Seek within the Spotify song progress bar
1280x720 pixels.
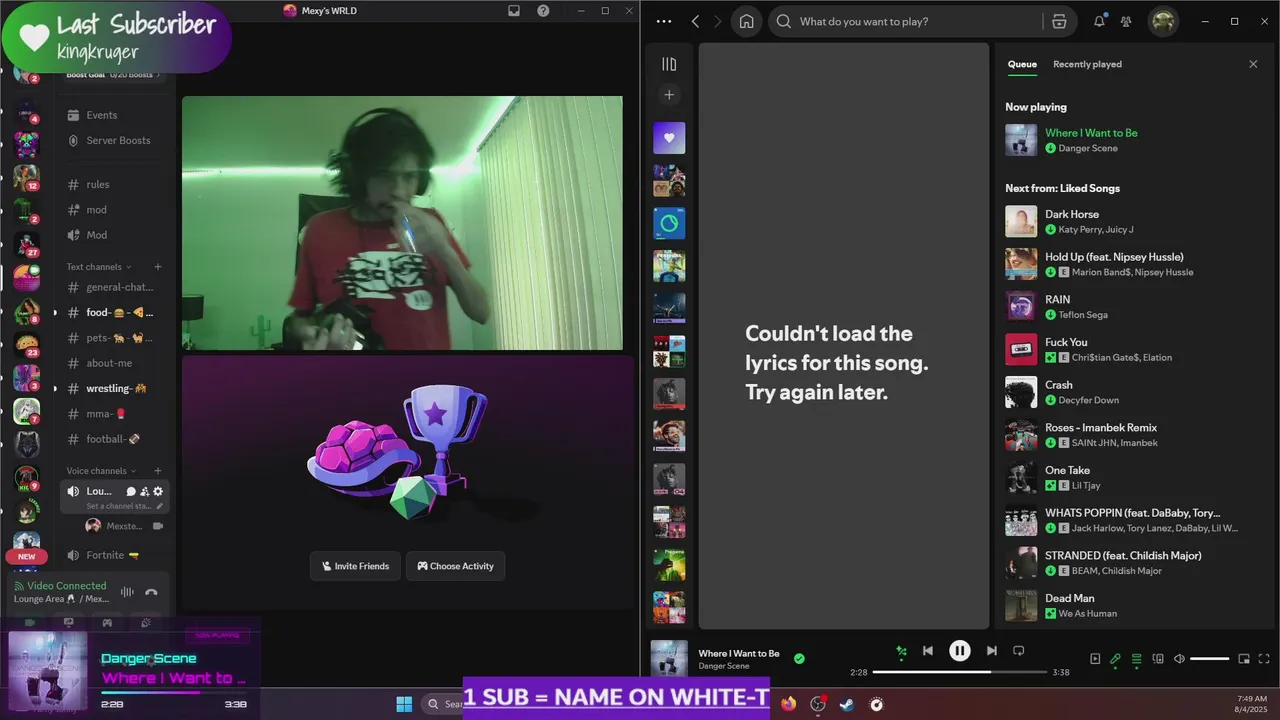(959, 672)
